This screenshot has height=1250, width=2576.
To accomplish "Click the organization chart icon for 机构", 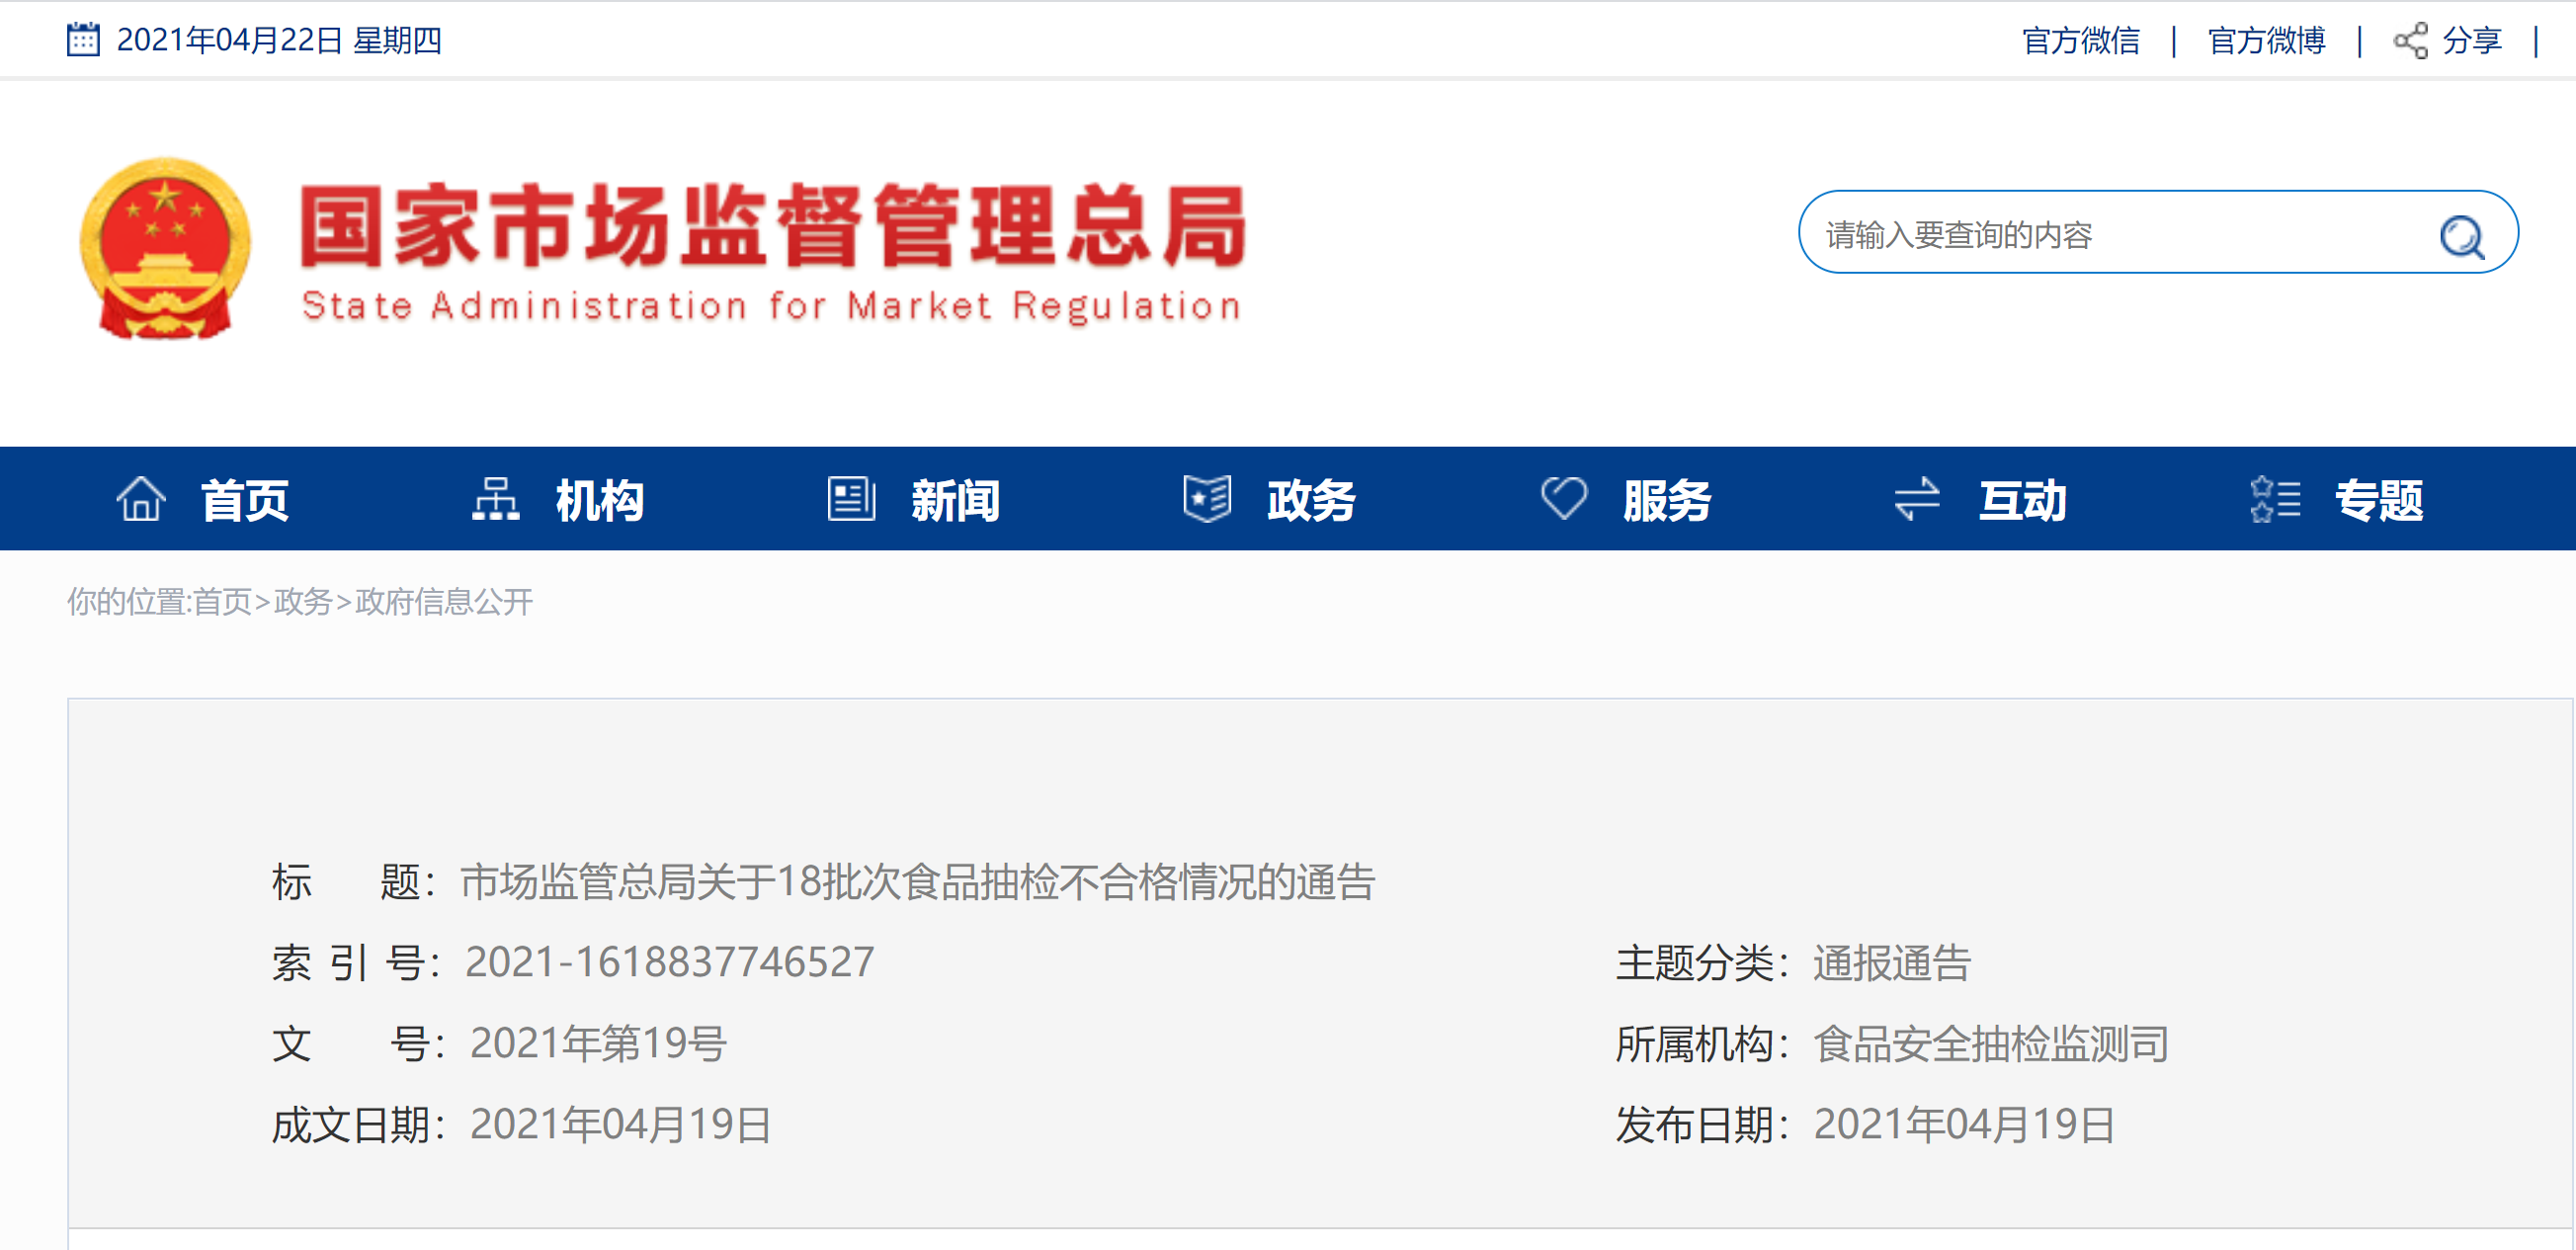I will tap(496, 498).
